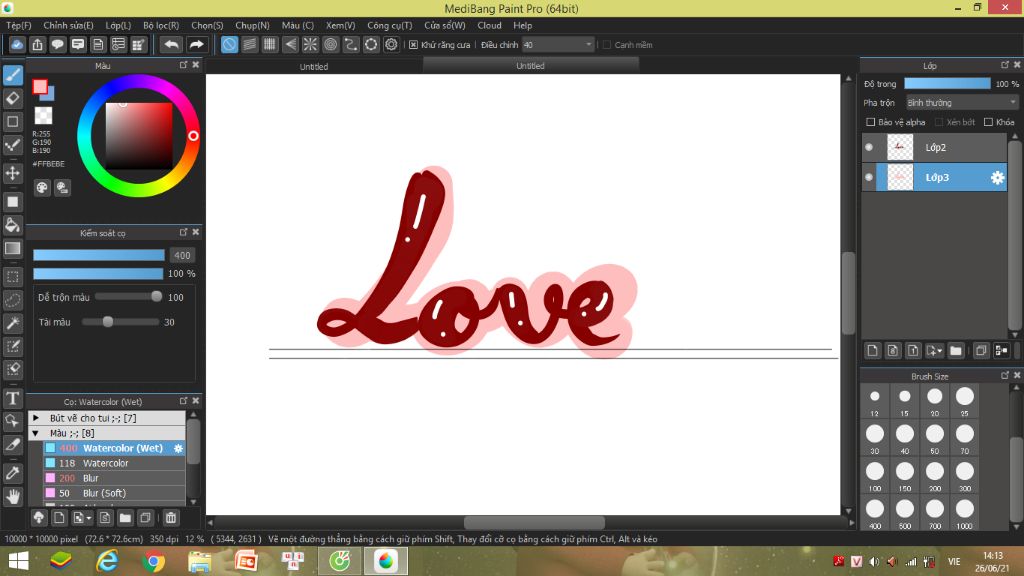The height and width of the screenshot is (576, 1024).
Task: Open the Lớp(L) menu
Action: coord(118,25)
